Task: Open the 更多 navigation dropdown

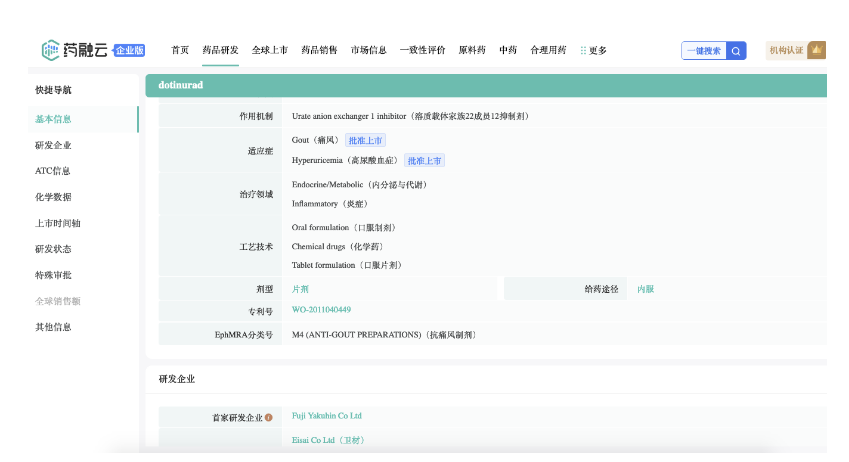Action: pos(597,51)
